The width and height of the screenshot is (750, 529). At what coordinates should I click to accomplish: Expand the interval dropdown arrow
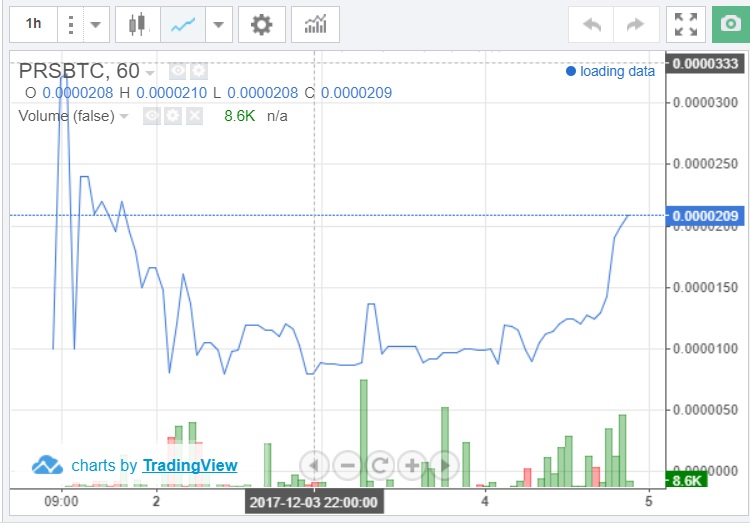point(96,24)
